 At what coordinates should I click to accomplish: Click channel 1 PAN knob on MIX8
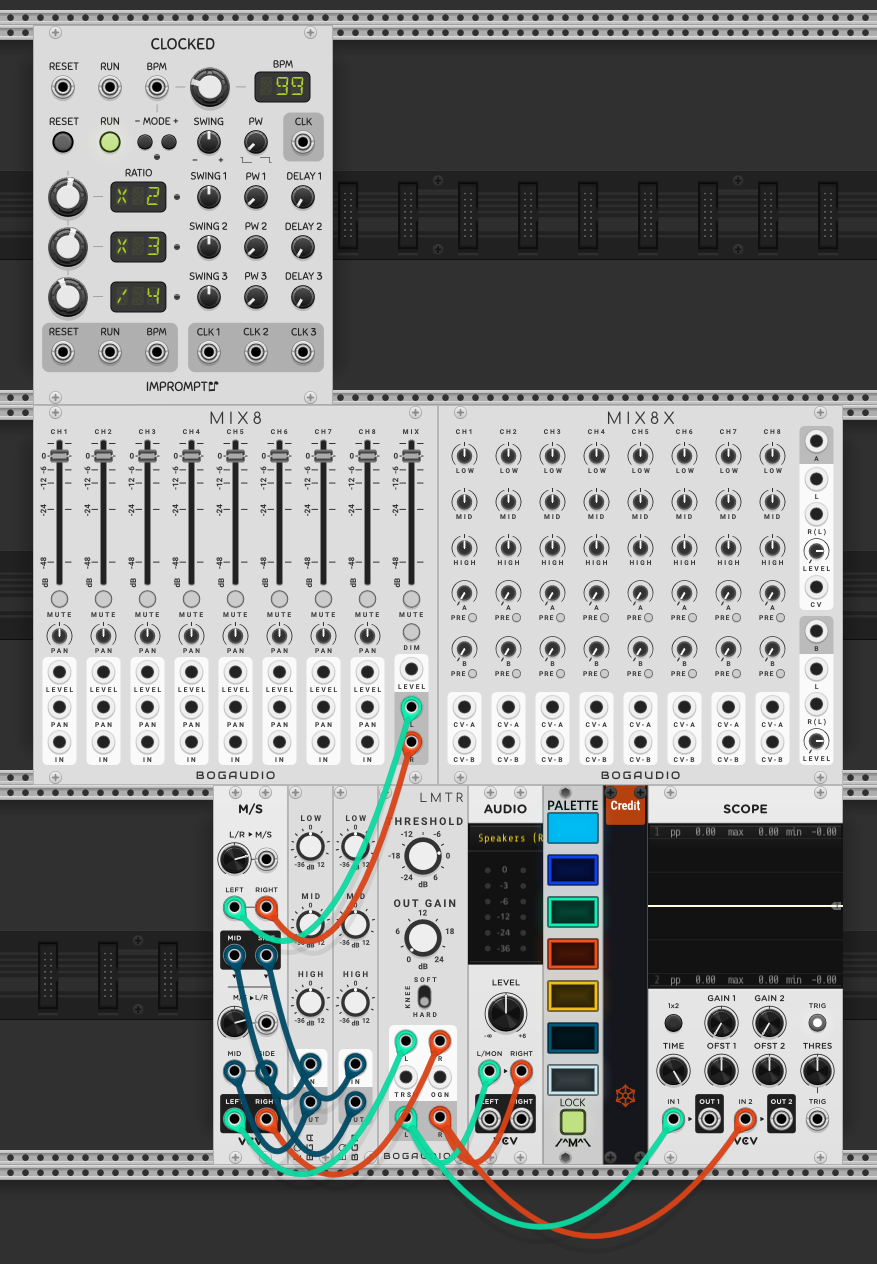tap(59, 637)
